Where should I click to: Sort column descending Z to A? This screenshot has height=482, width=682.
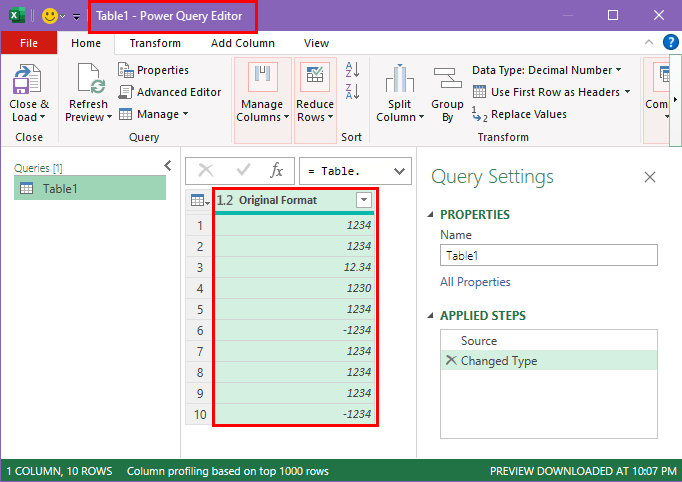tap(352, 91)
